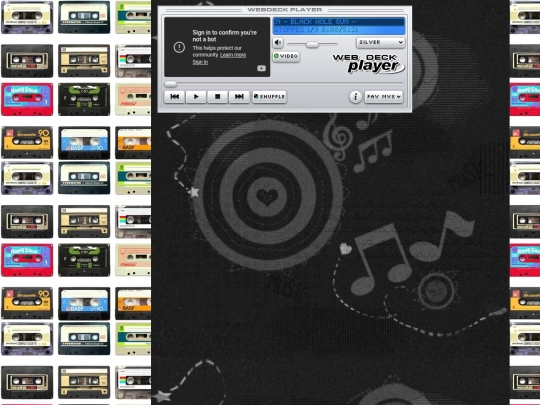Click the 'BLACK HOLE SUN' track title display

(x=339, y=22)
